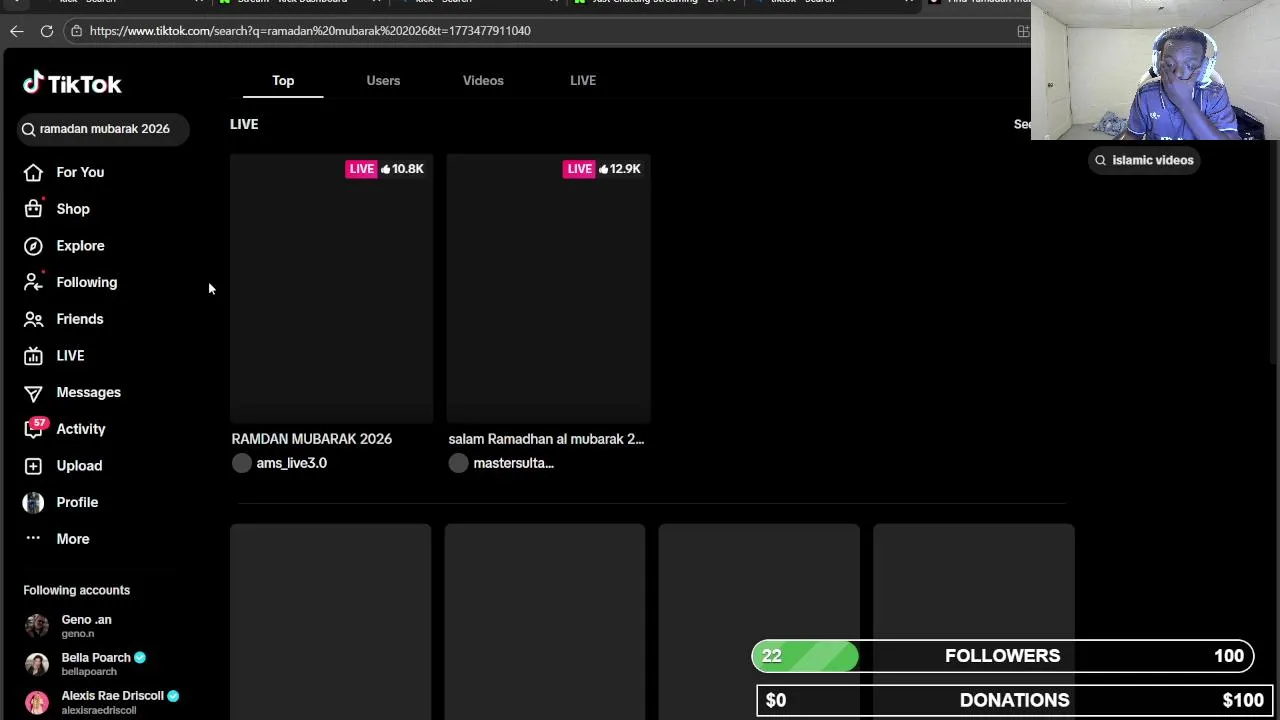Click the Upload label
This screenshot has height=720, width=1280.
click(x=79, y=466)
